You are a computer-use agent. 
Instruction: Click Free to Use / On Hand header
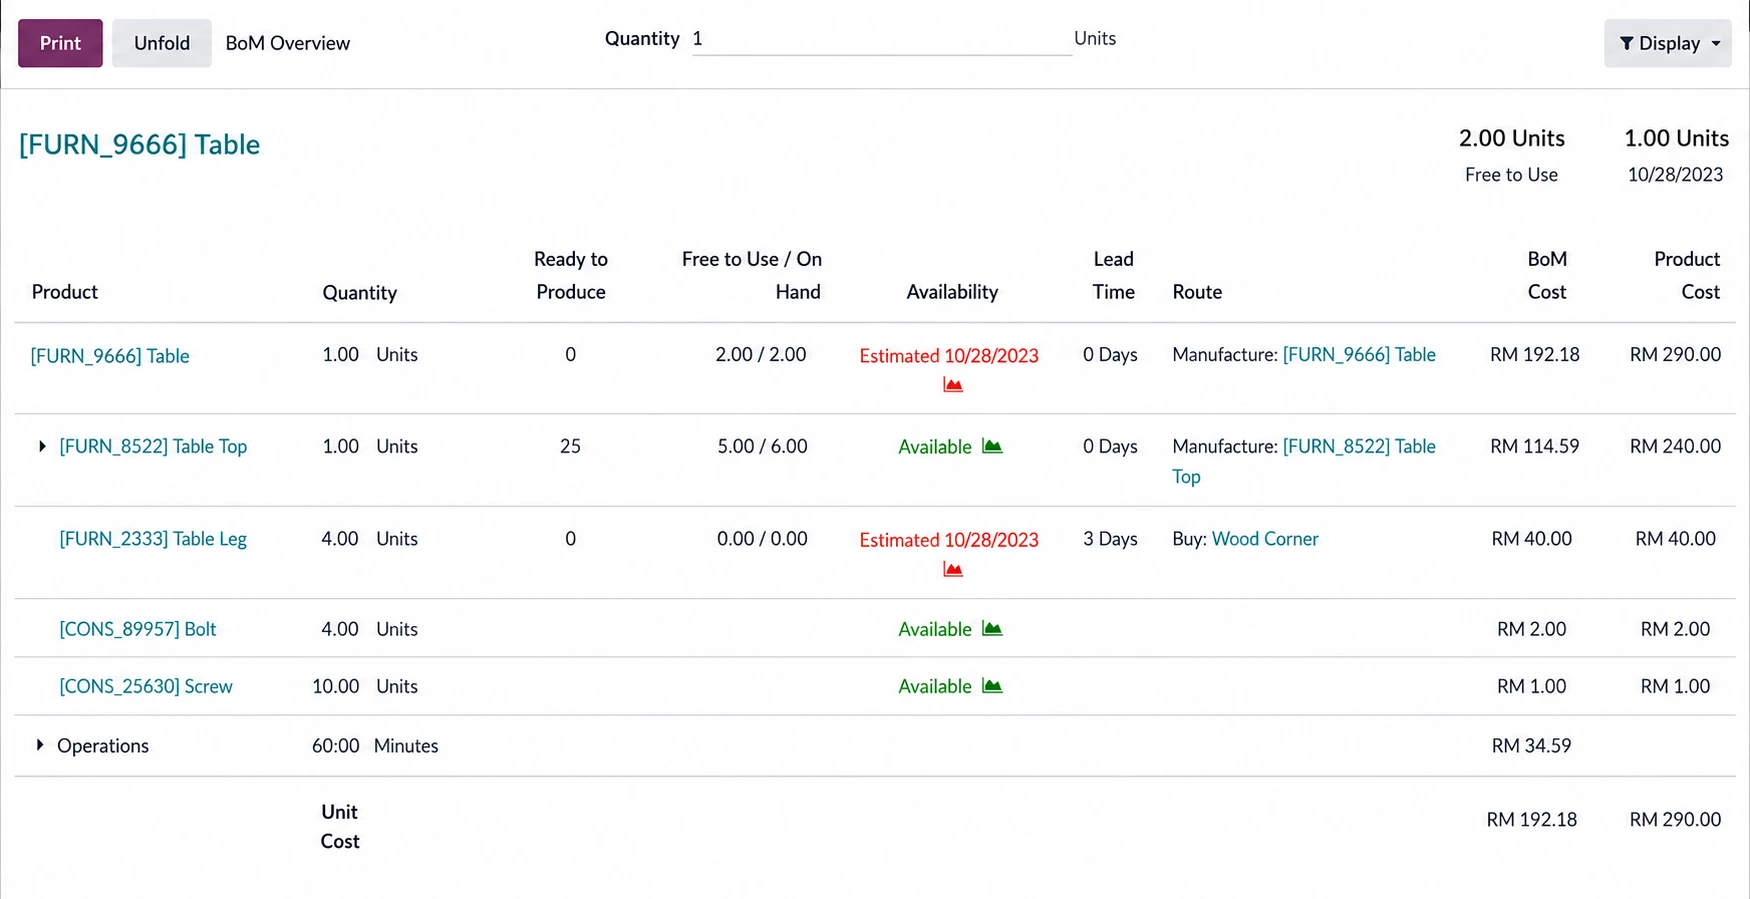coord(752,275)
